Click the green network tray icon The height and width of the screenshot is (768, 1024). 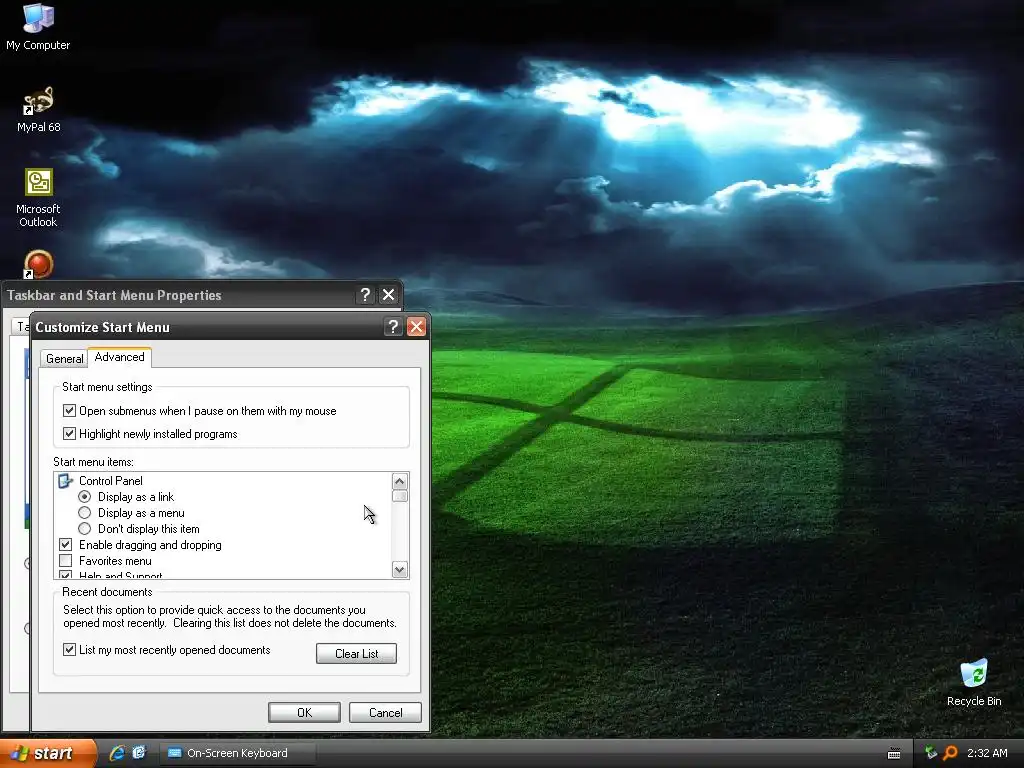[931, 753]
